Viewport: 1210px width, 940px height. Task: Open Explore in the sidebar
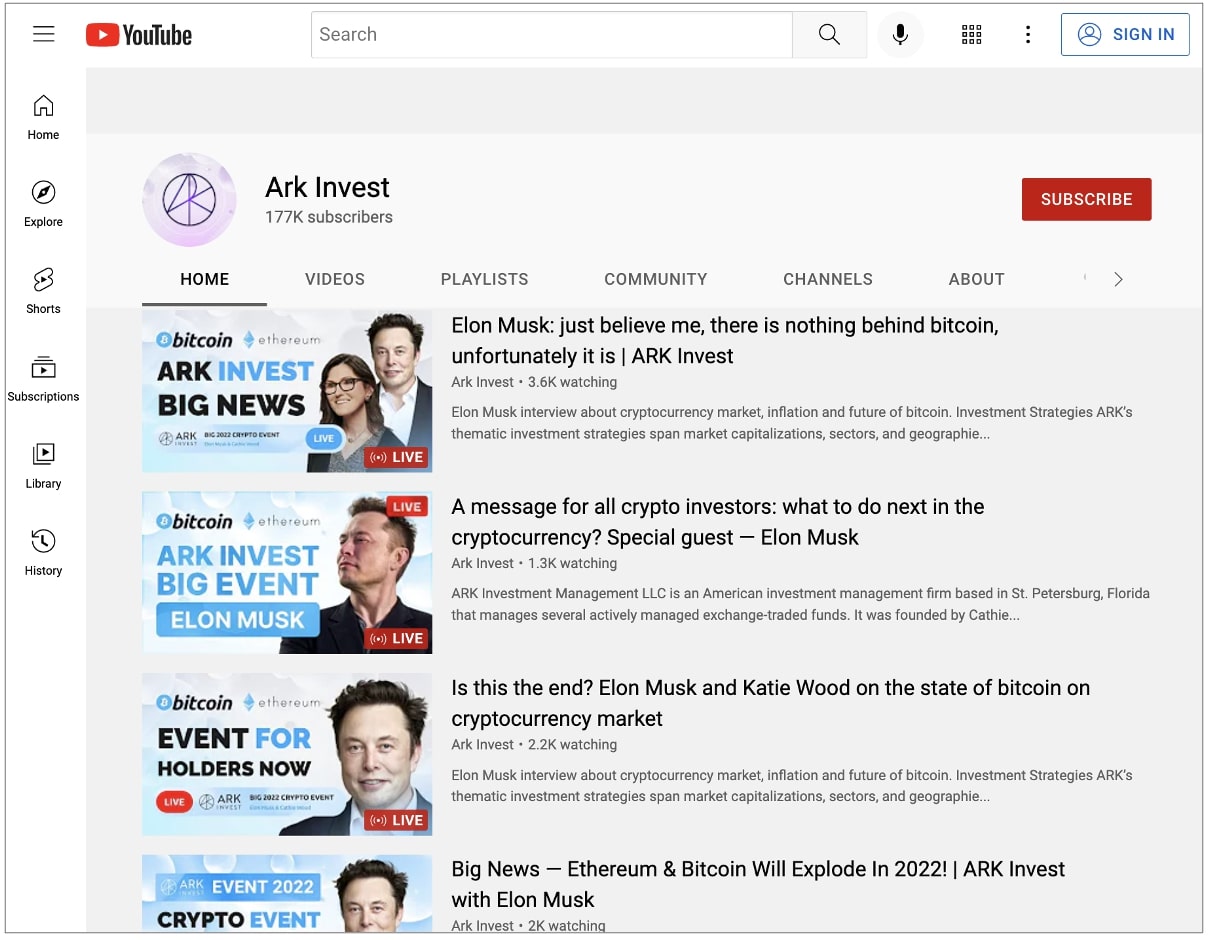coord(43,204)
